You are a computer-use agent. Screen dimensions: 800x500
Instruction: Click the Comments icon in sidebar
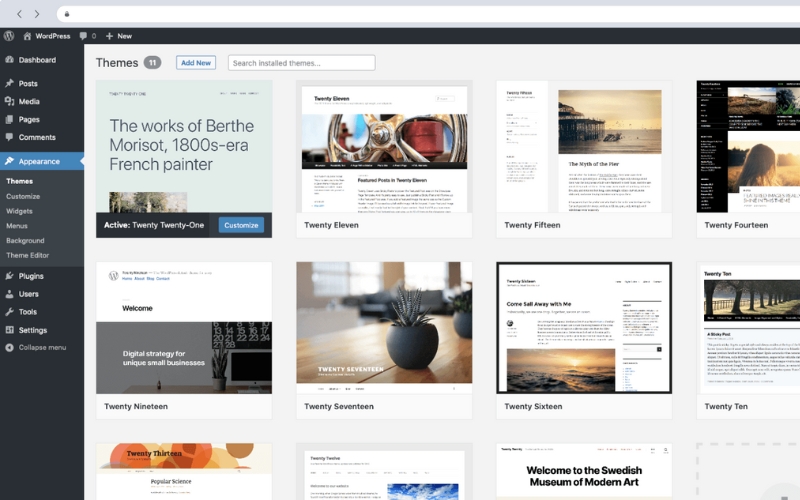tap(9, 137)
